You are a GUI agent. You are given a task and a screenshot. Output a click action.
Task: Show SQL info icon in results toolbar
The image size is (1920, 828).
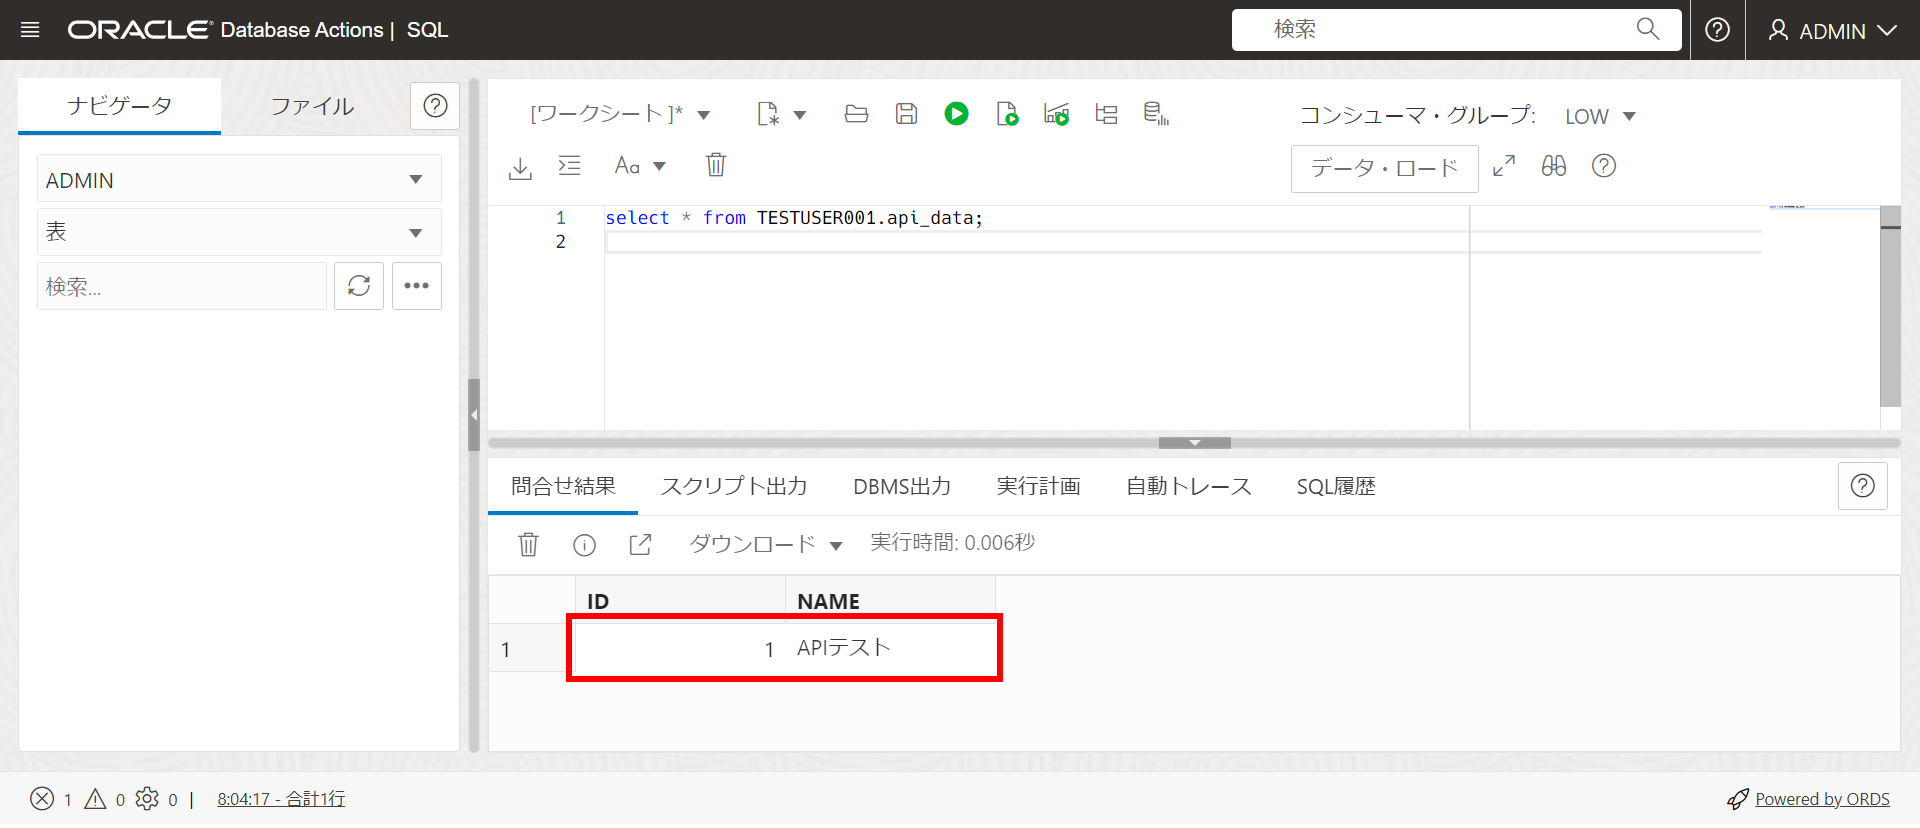[x=584, y=544]
